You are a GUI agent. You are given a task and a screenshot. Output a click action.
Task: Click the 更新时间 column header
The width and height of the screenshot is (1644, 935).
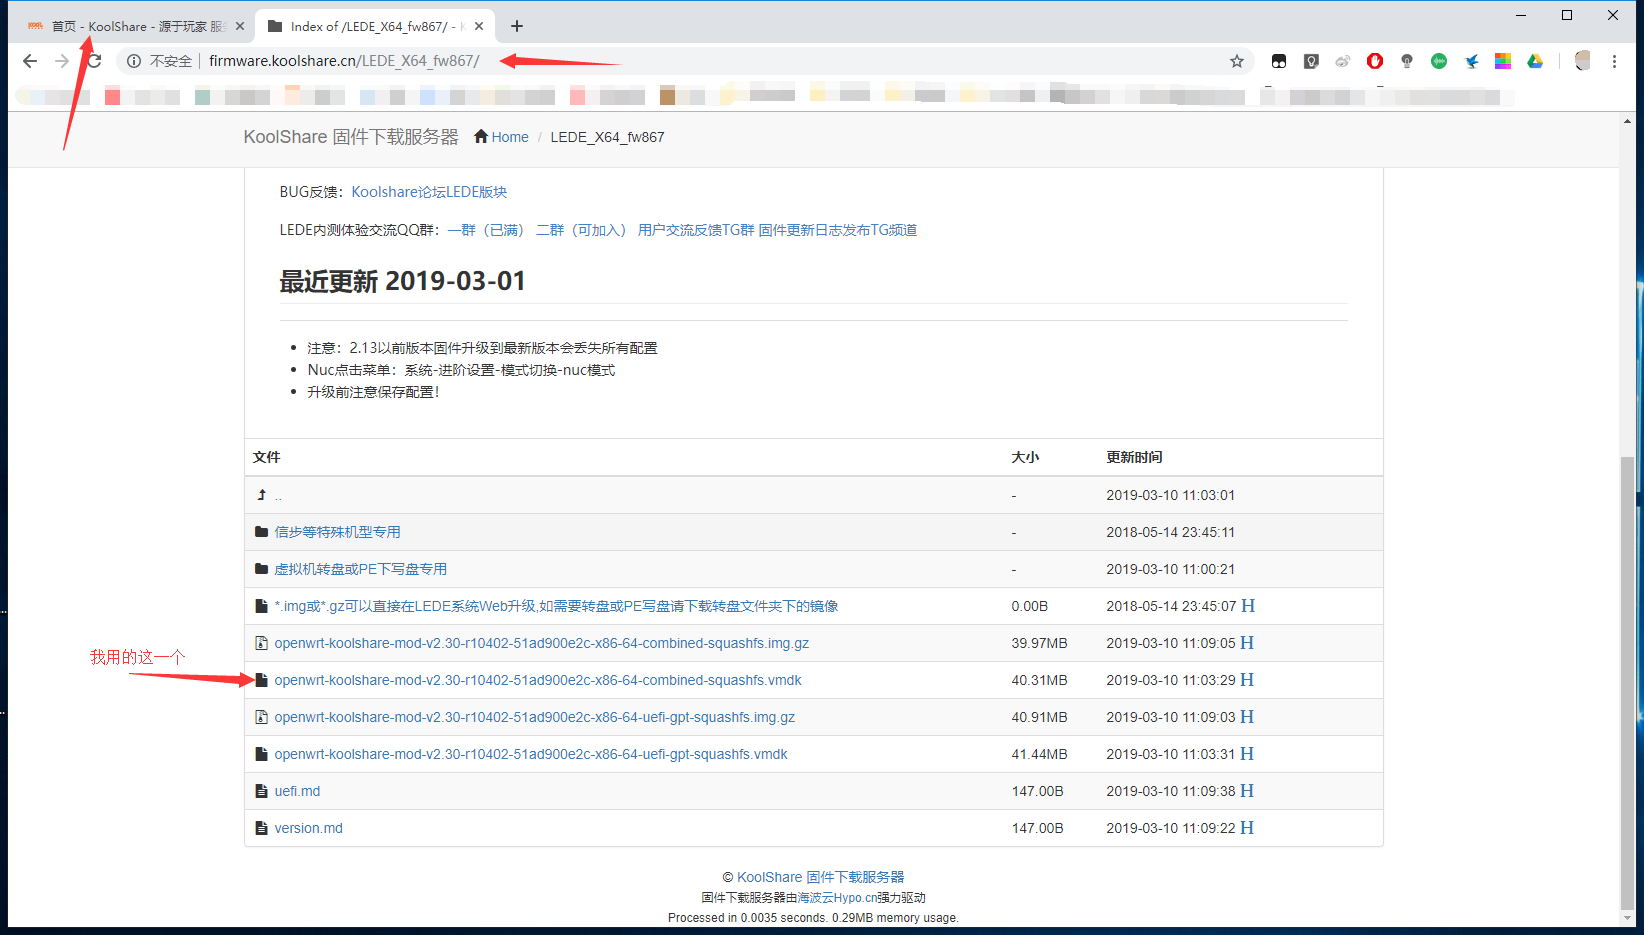coord(1134,457)
